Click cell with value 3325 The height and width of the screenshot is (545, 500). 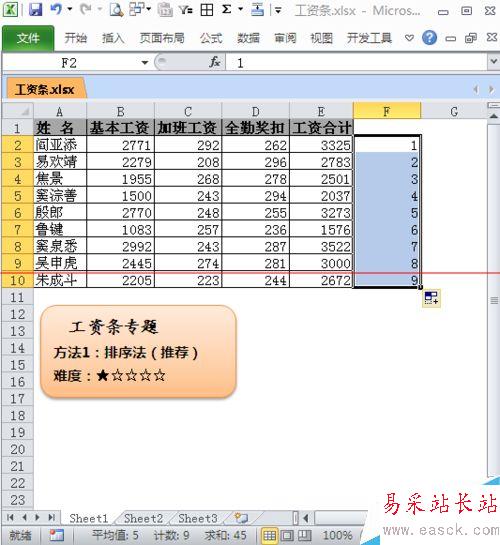[321, 145]
